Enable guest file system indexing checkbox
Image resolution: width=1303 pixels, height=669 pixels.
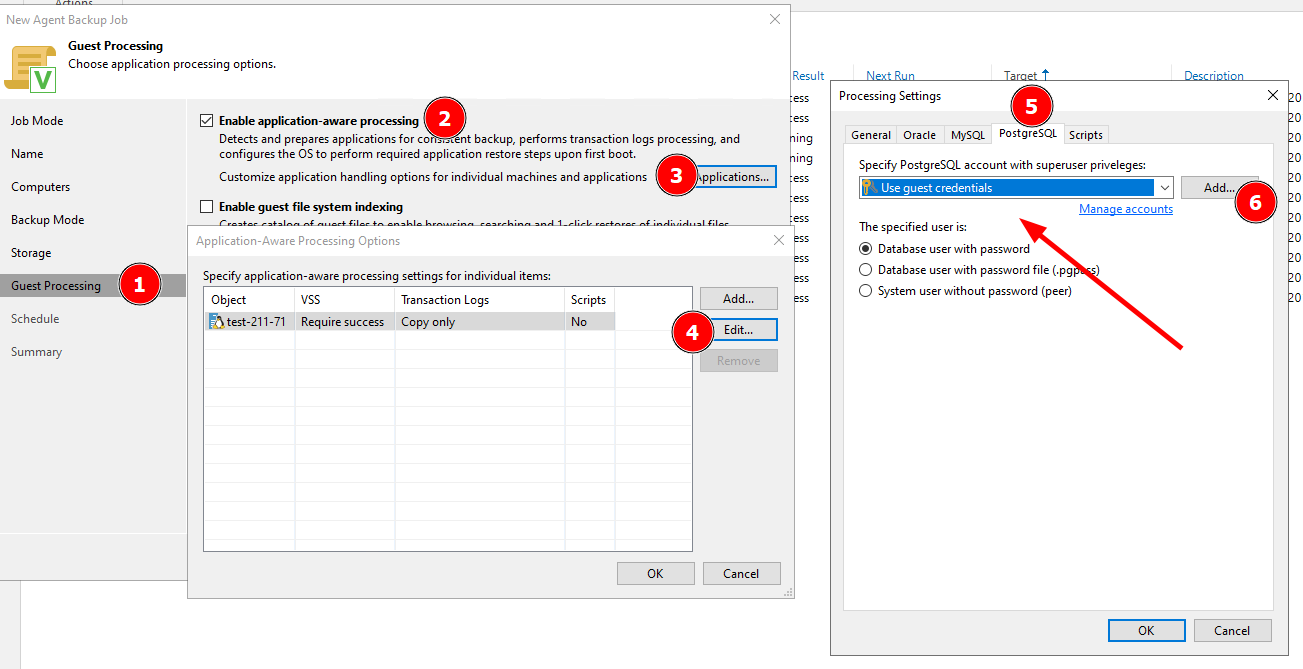coord(207,207)
